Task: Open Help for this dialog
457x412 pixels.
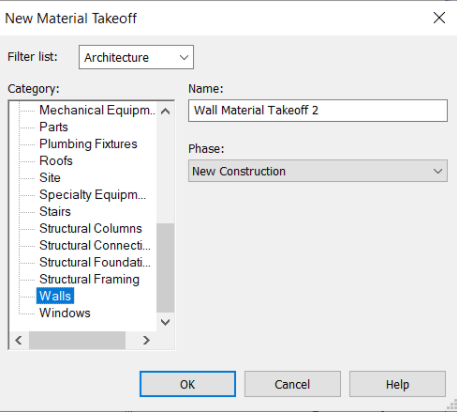Action: coord(397,384)
